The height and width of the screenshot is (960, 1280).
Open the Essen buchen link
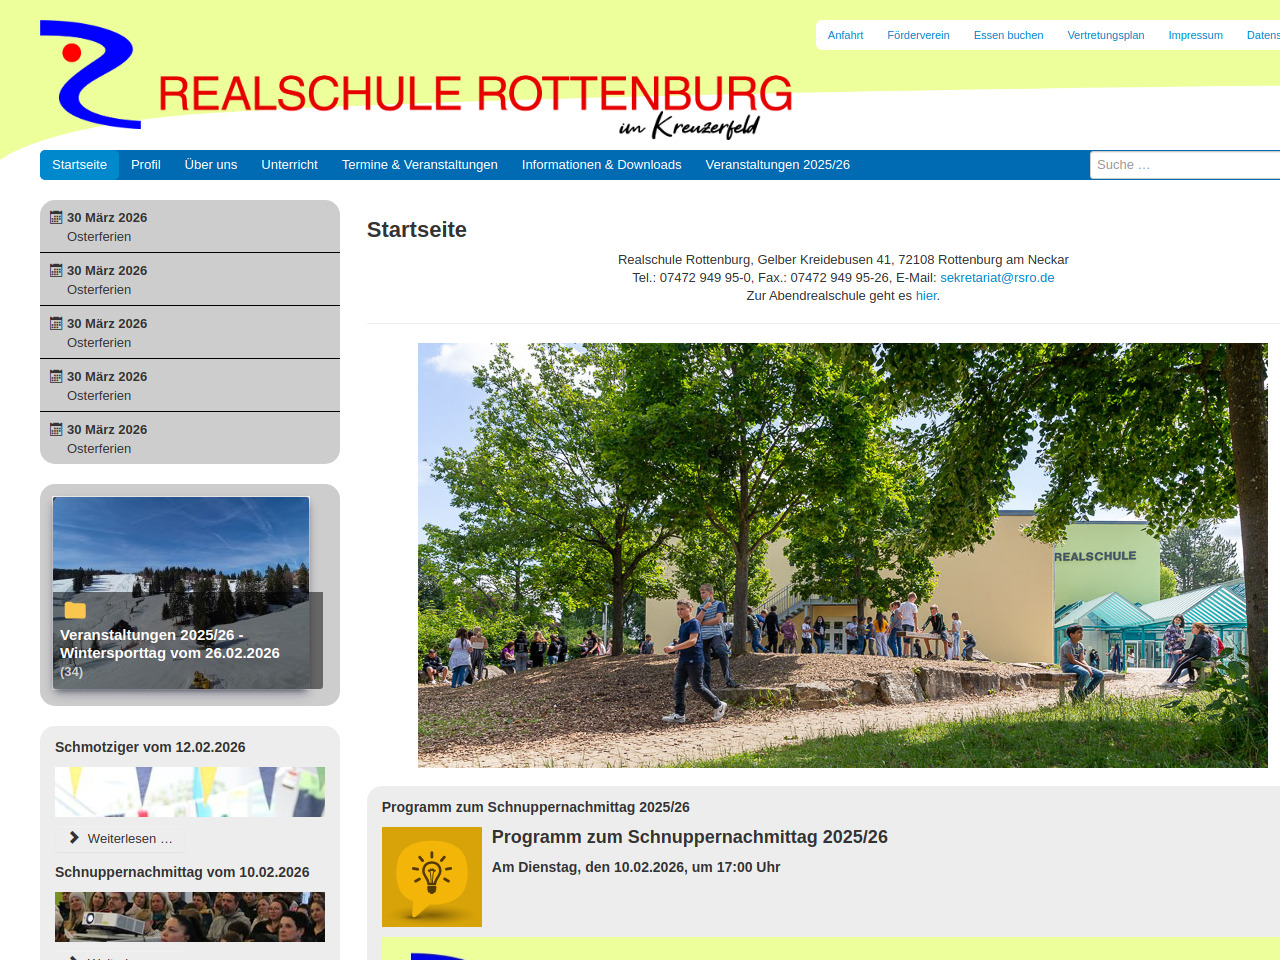coord(1008,35)
